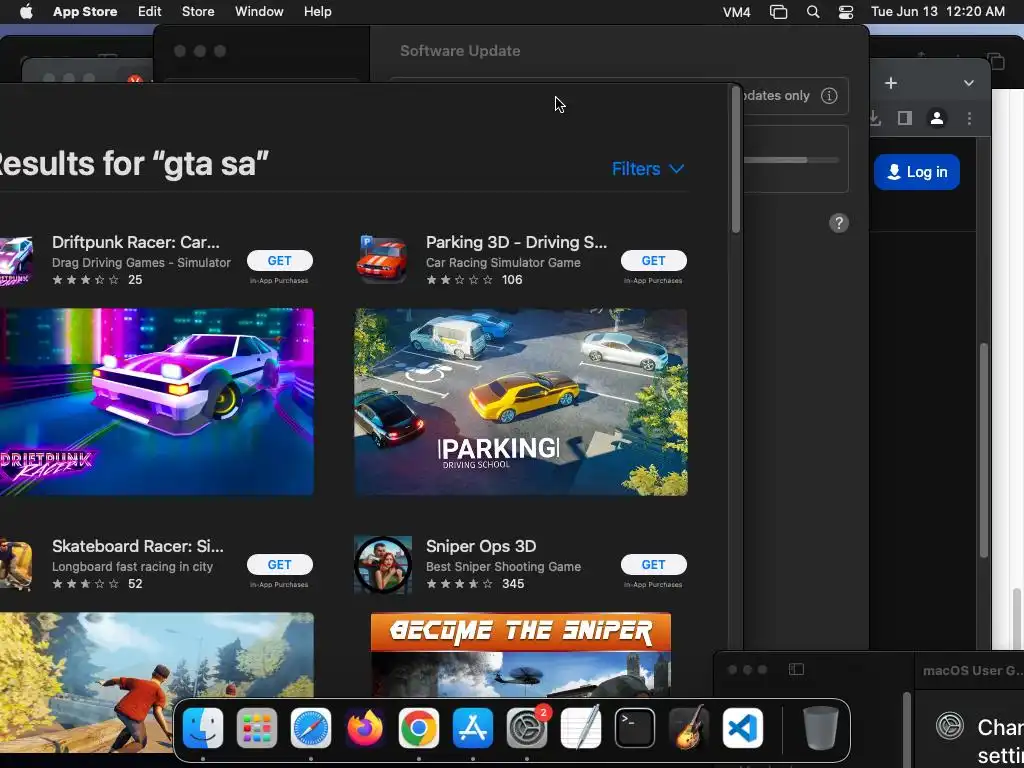Open the Chrome profile avatar icon
Viewport: 1024px width, 768px height.
pos(937,118)
